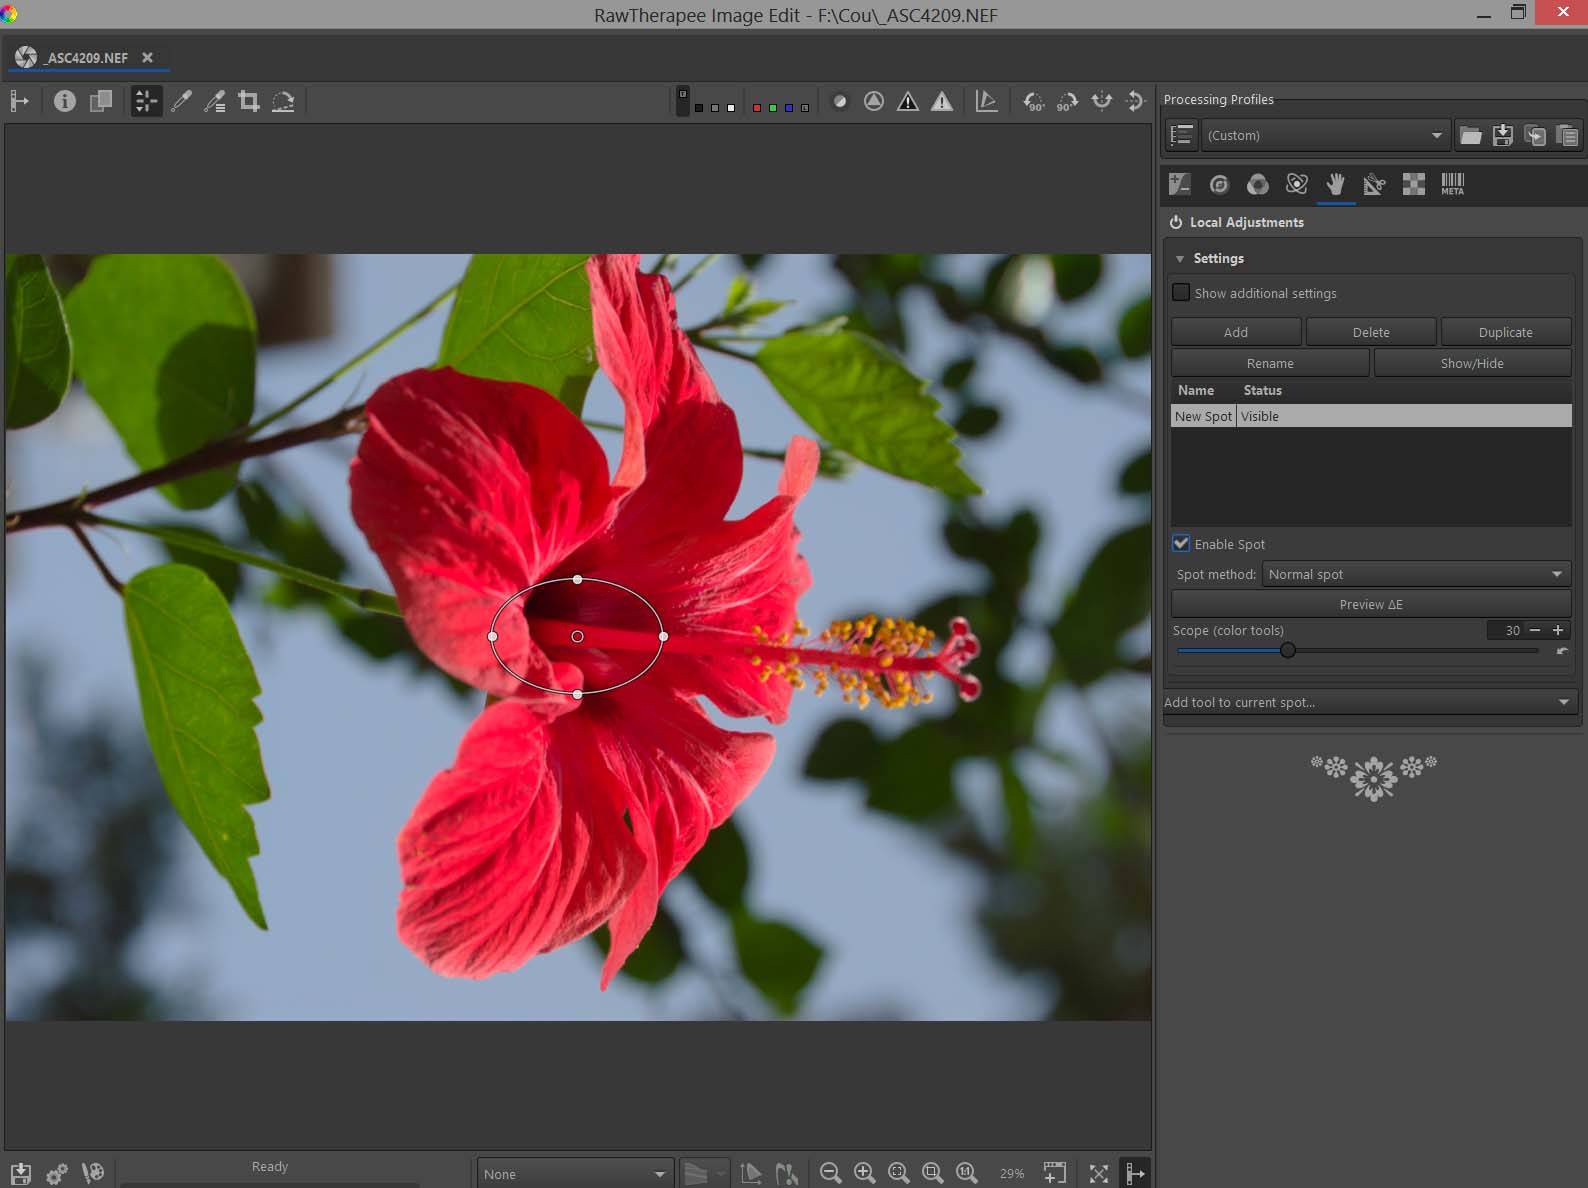The image size is (1588, 1188).
Task: Expand Add tool to current spot list
Action: (1369, 702)
